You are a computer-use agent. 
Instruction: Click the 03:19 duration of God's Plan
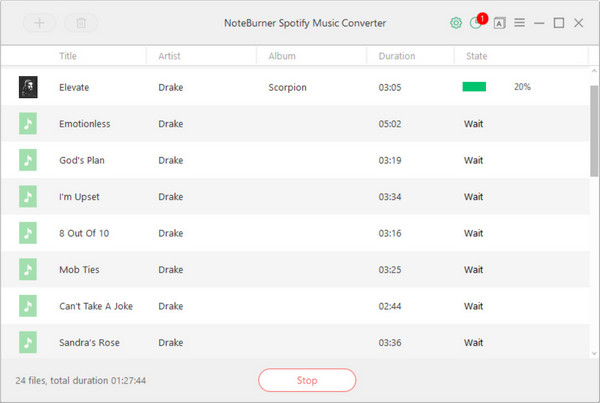(390, 160)
